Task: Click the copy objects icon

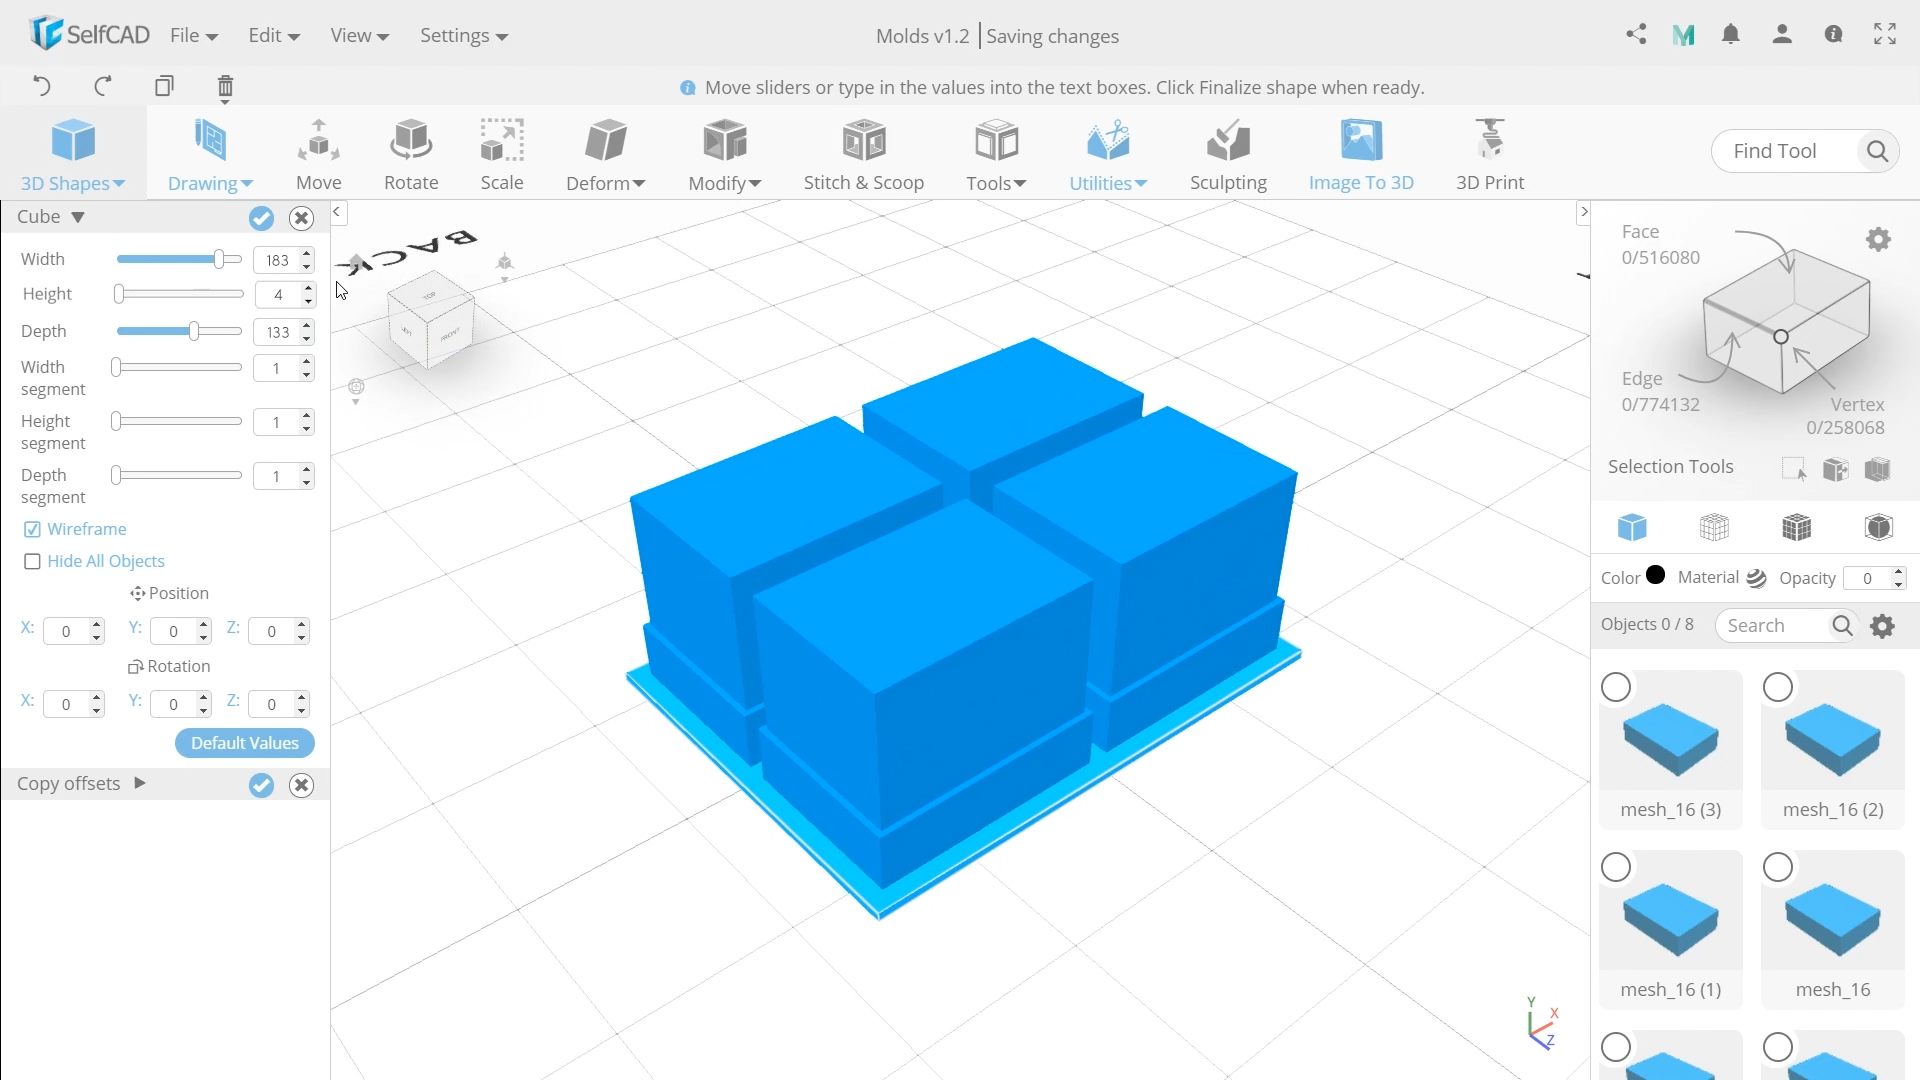Action: click(x=165, y=86)
